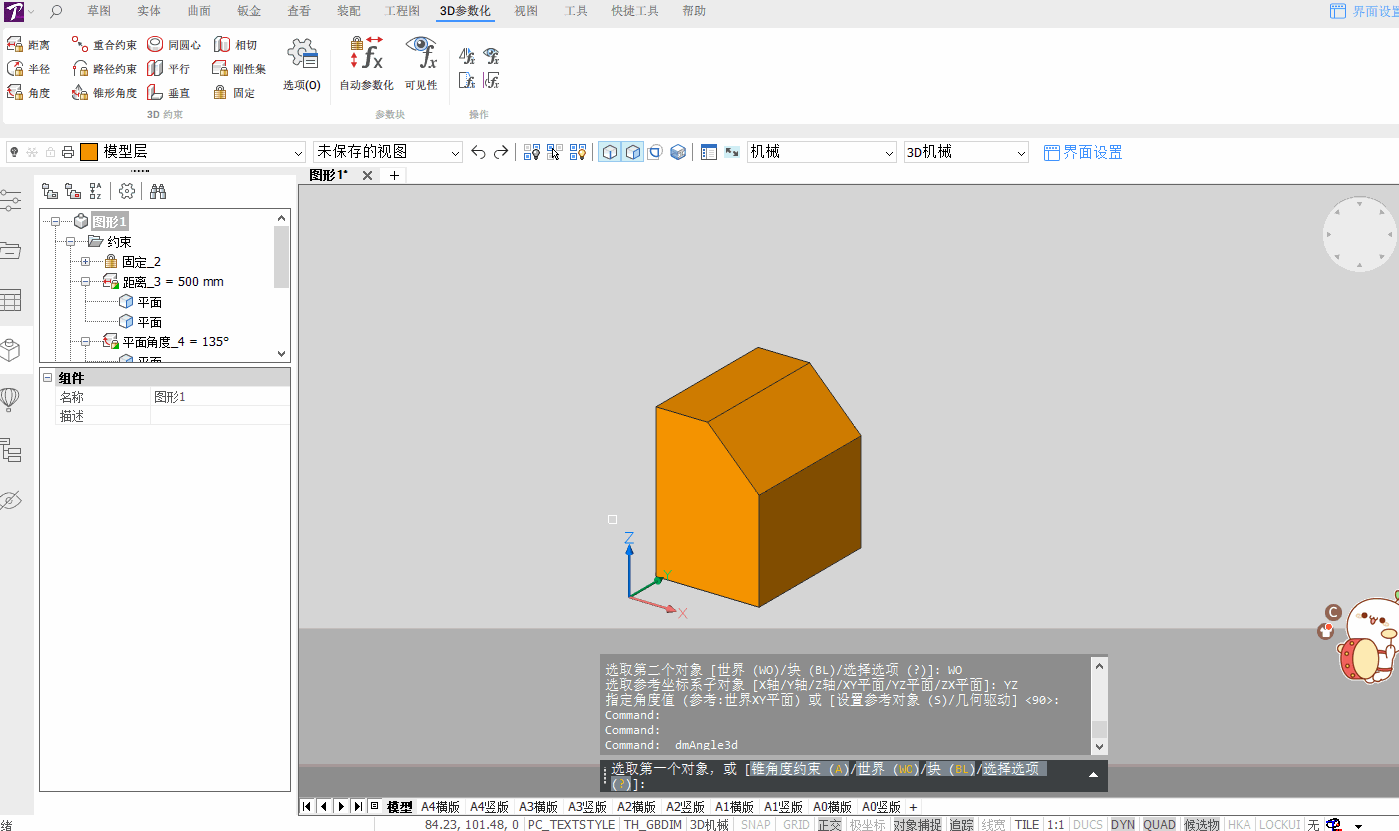1399x831 pixels.
Task: Create a 刚性集 rigid set
Action: 239,69
